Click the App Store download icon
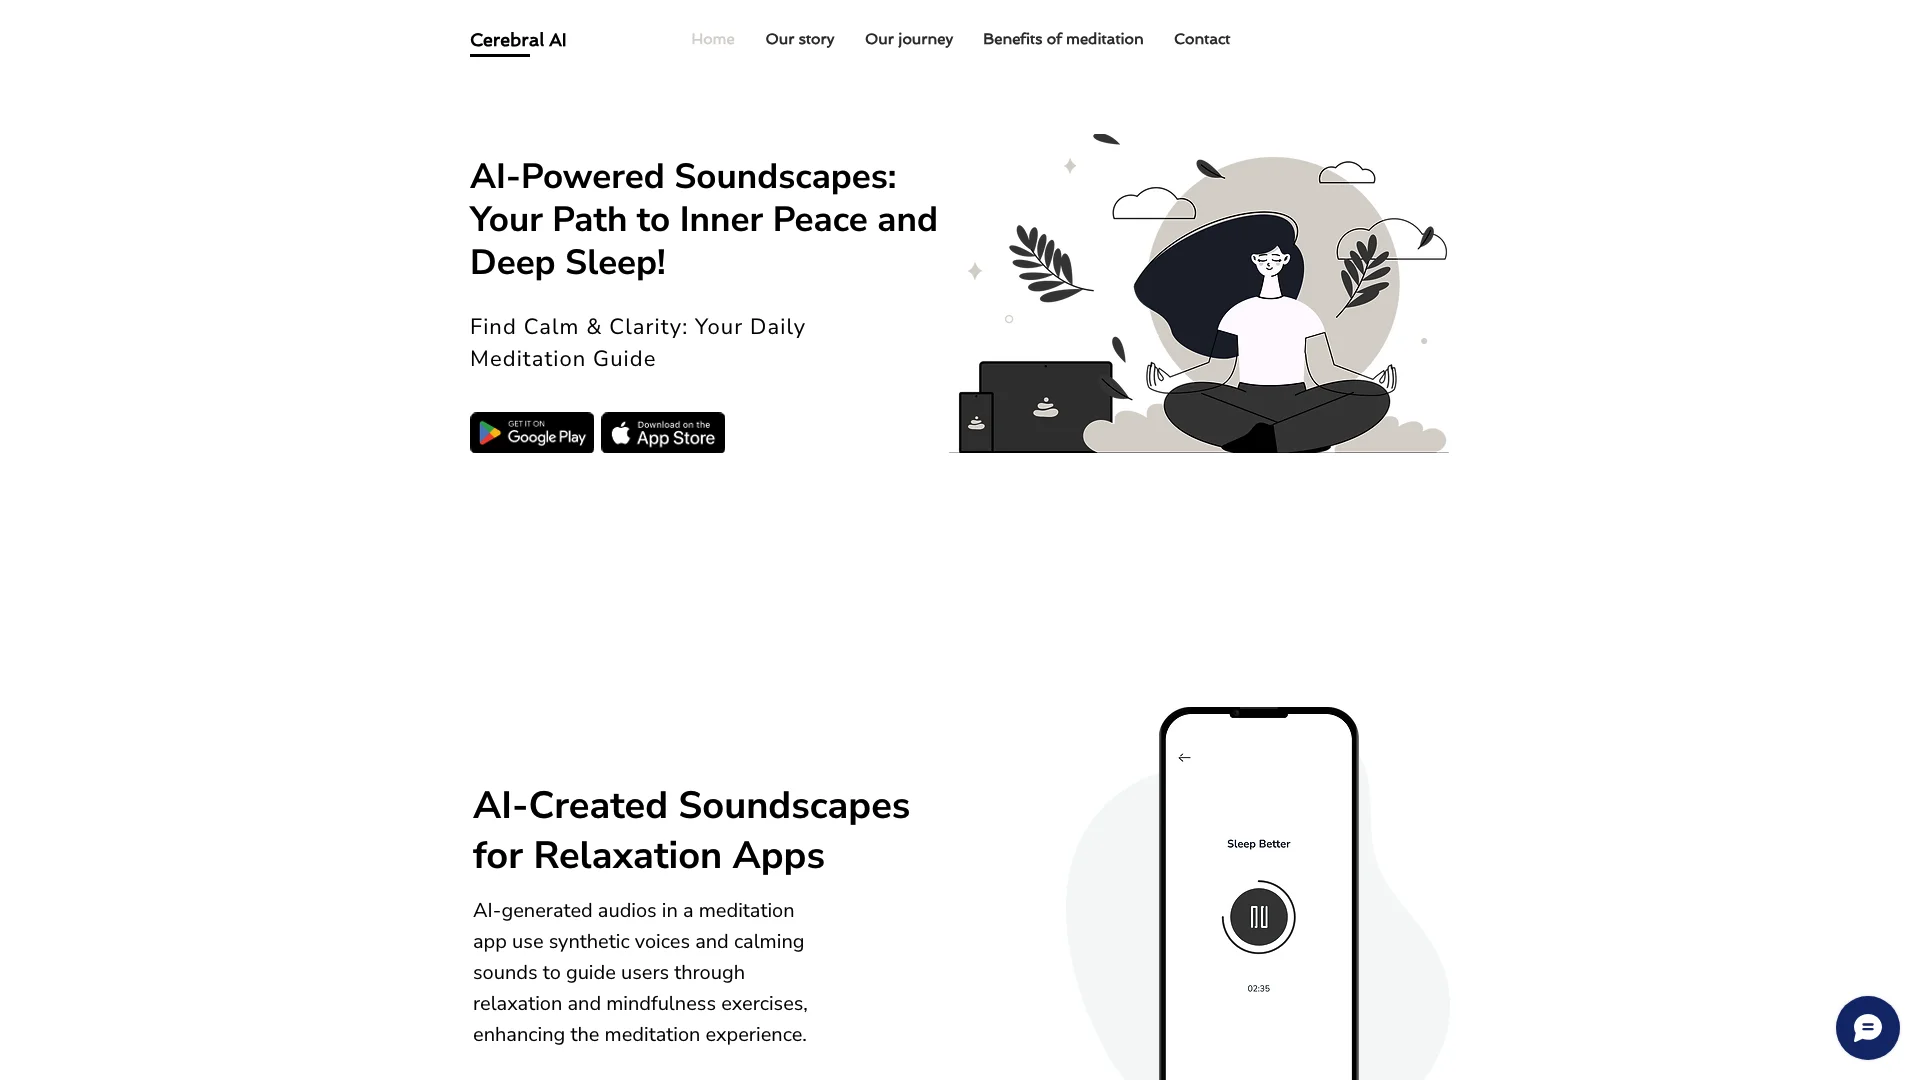Viewport: 1920px width, 1080px height. (x=662, y=431)
